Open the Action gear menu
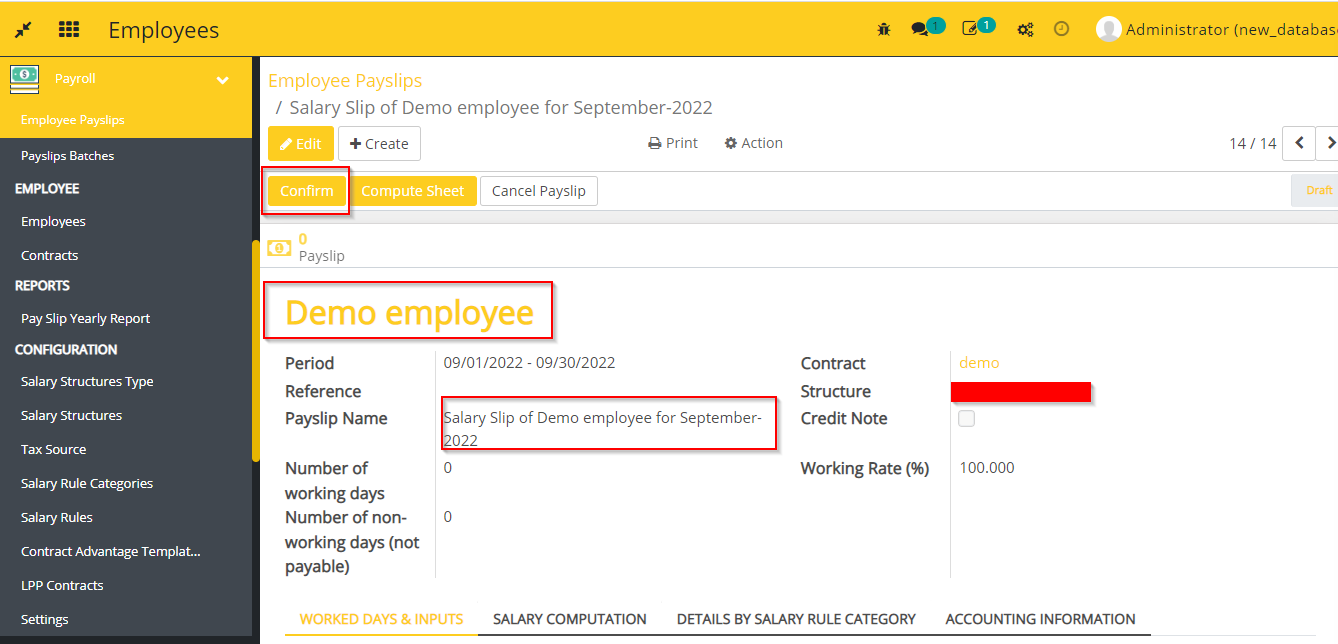The height and width of the screenshot is (644, 1338). click(753, 142)
